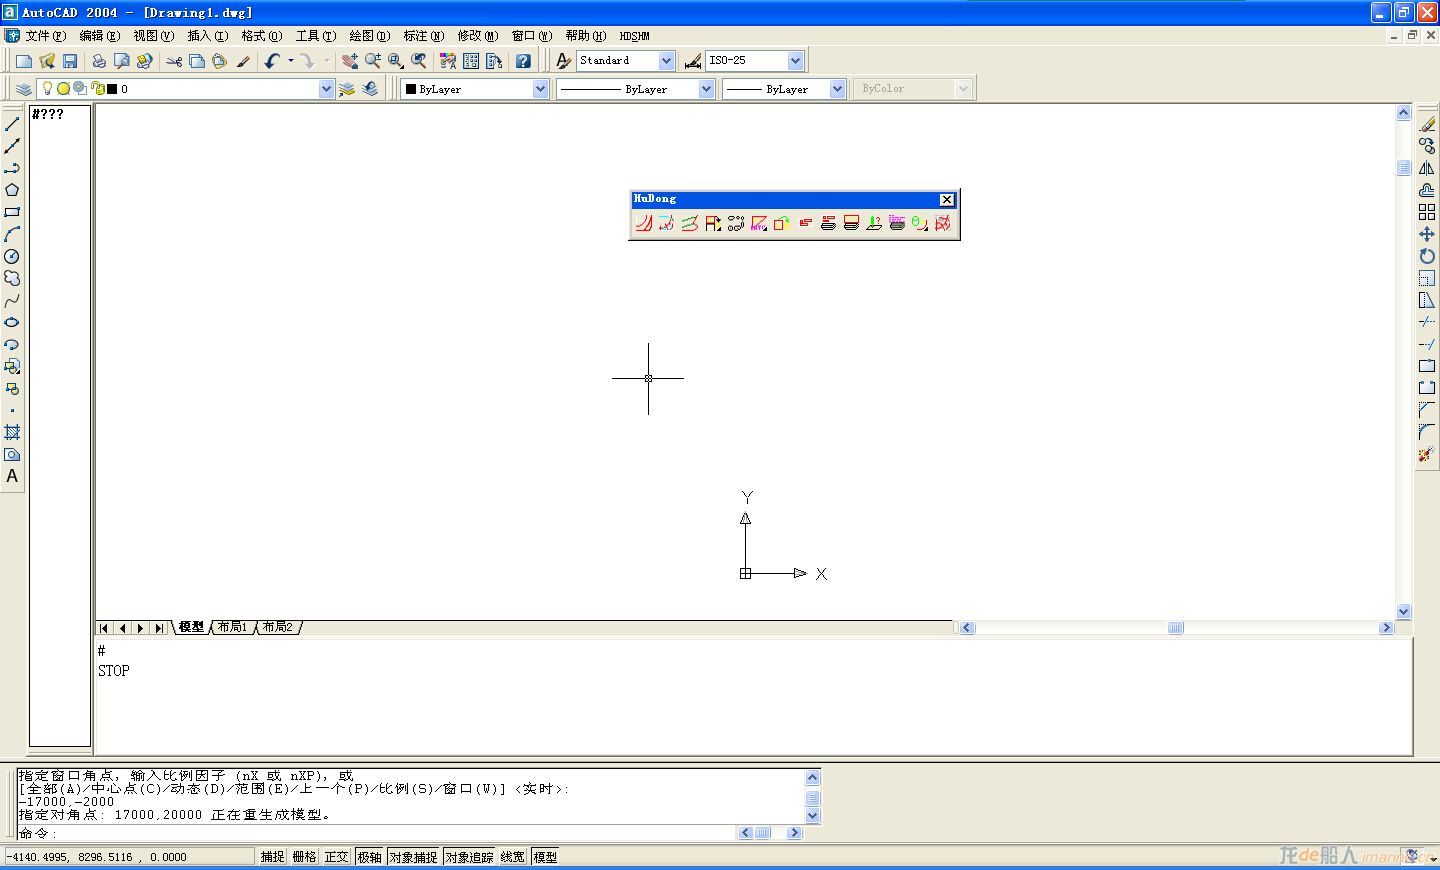Select the Erase tool in the modify toolbar
The image size is (1440, 870).
[1427, 124]
